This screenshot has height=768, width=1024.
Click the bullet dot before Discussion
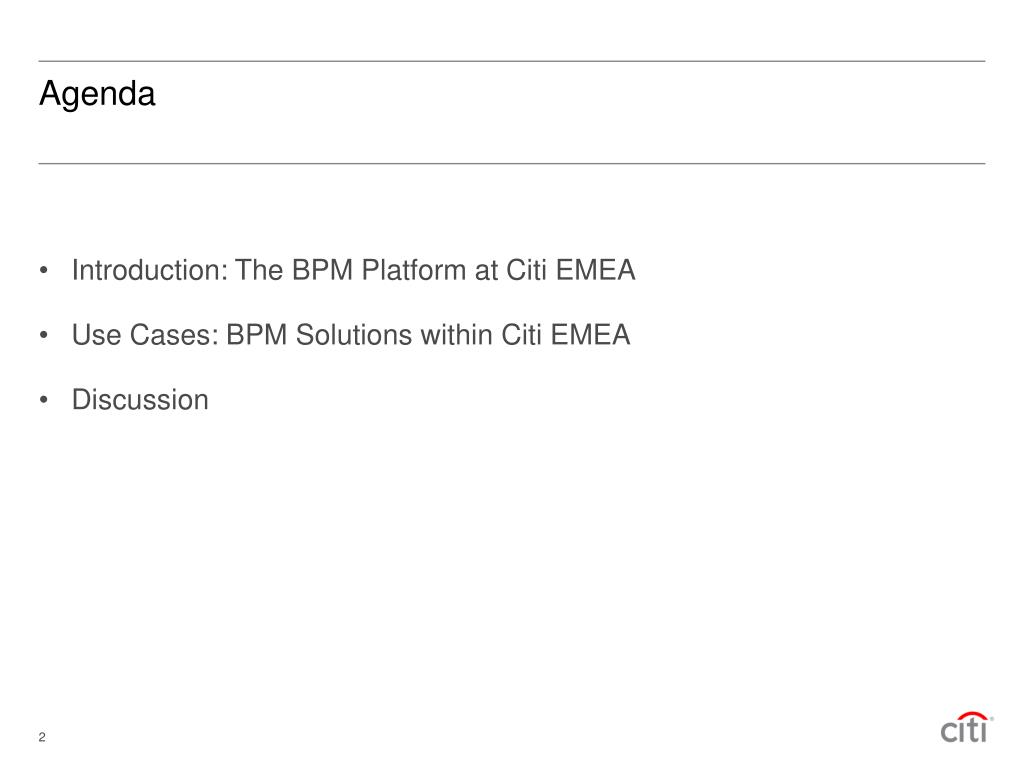pyautogui.click(x=44, y=400)
